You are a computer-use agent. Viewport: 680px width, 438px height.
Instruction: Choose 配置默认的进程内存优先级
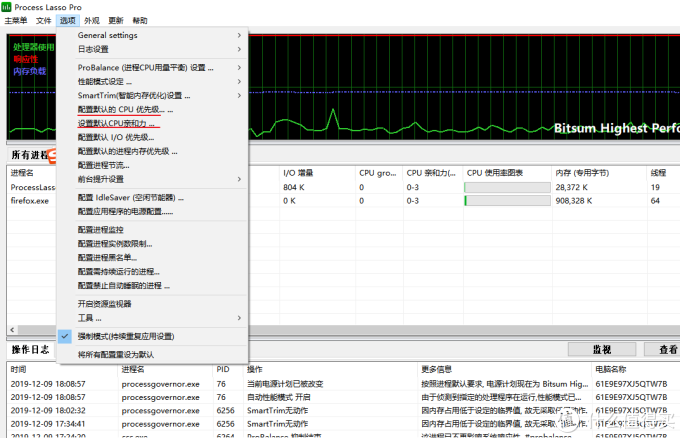(x=152, y=151)
